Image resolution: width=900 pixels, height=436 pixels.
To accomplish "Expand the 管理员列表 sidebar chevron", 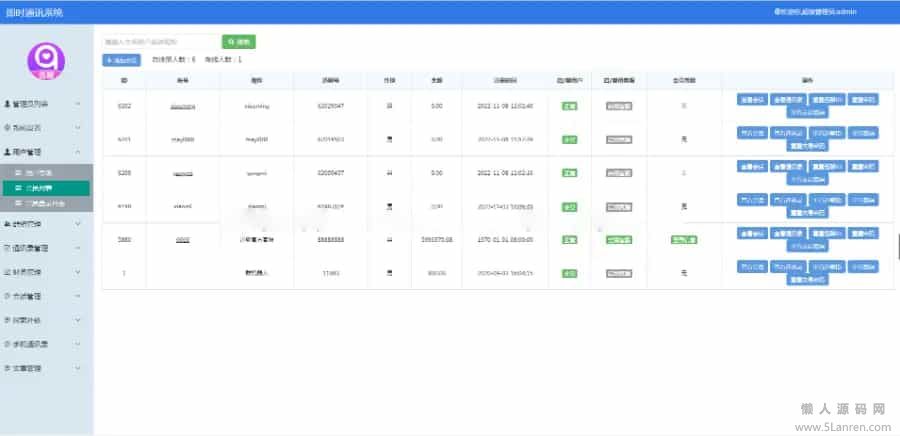I will pos(78,104).
